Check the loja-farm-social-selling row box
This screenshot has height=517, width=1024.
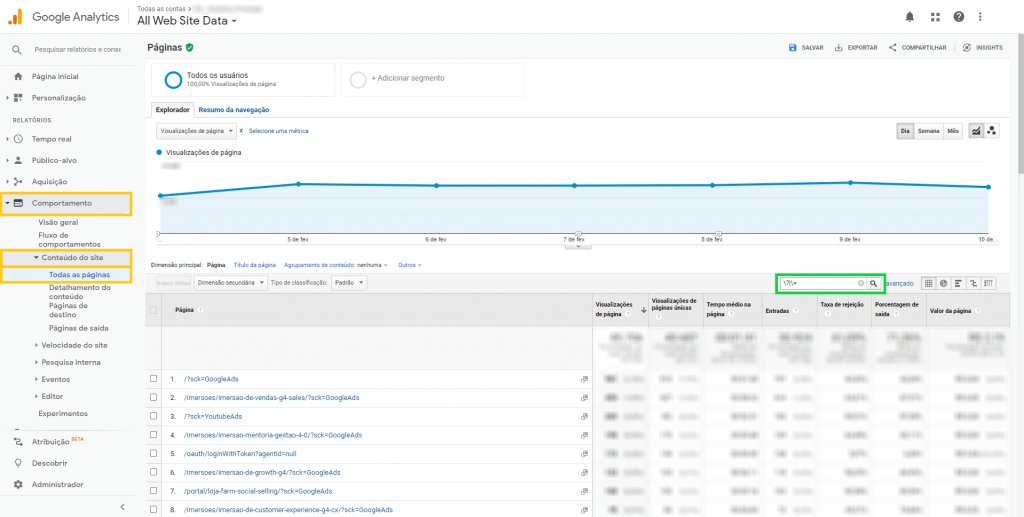click(153, 491)
